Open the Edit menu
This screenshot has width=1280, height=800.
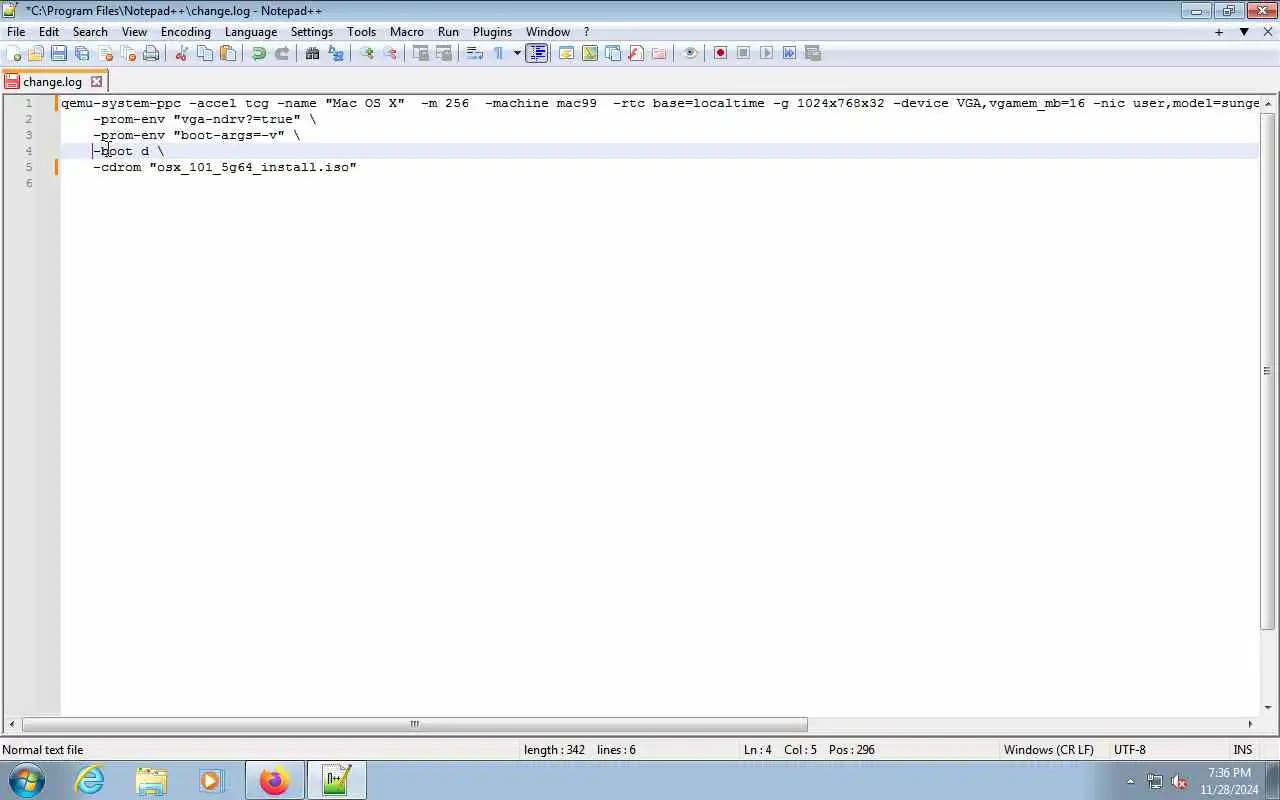(x=49, y=32)
